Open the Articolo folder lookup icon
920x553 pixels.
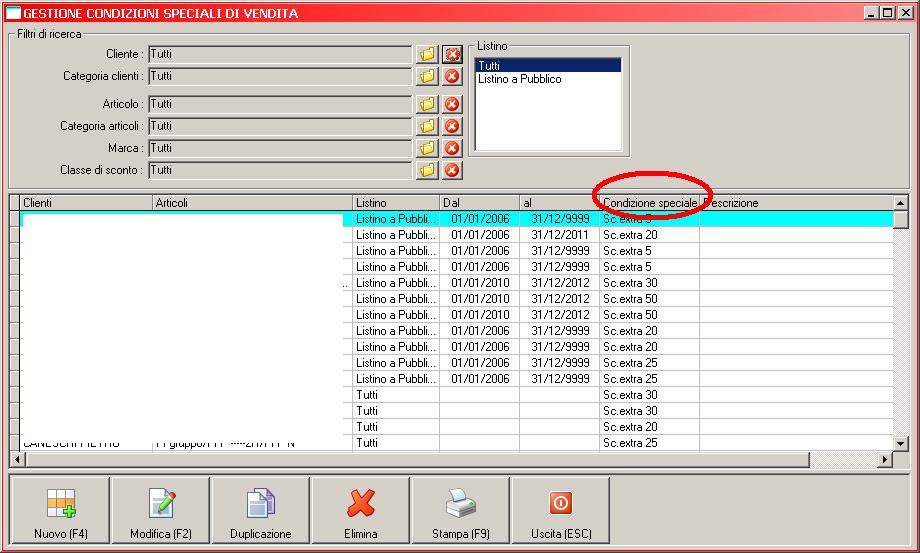(x=428, y=104)
